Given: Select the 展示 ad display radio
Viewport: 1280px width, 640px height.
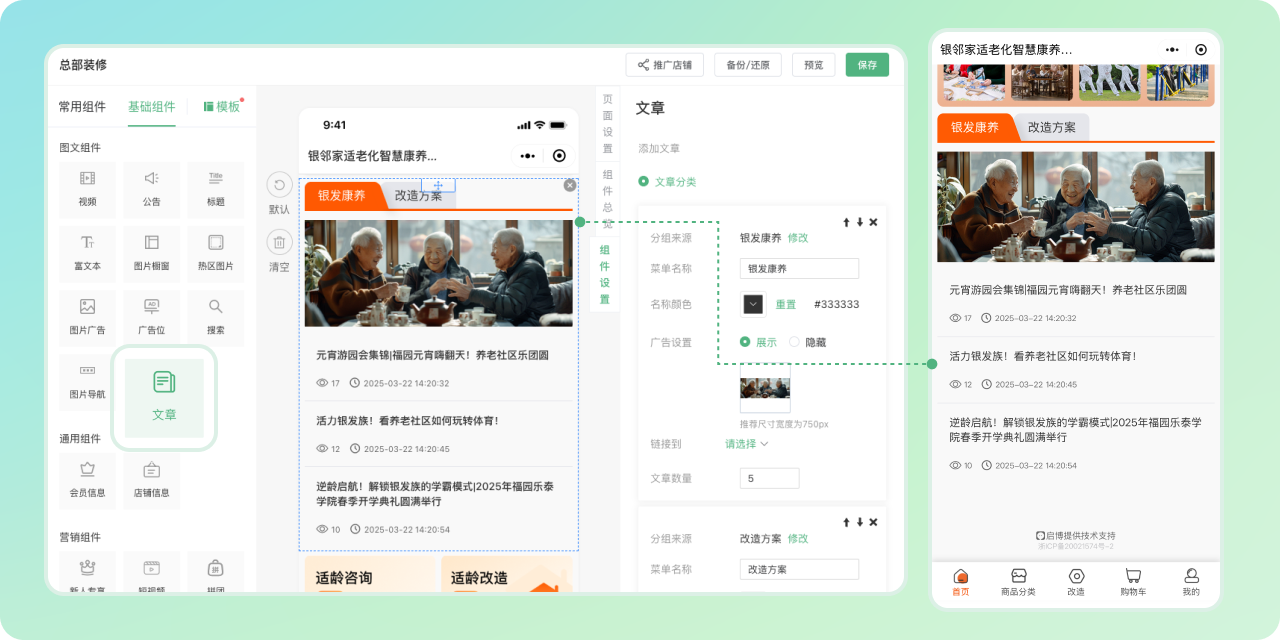Looking at the screenshot, I should point(745,342).
